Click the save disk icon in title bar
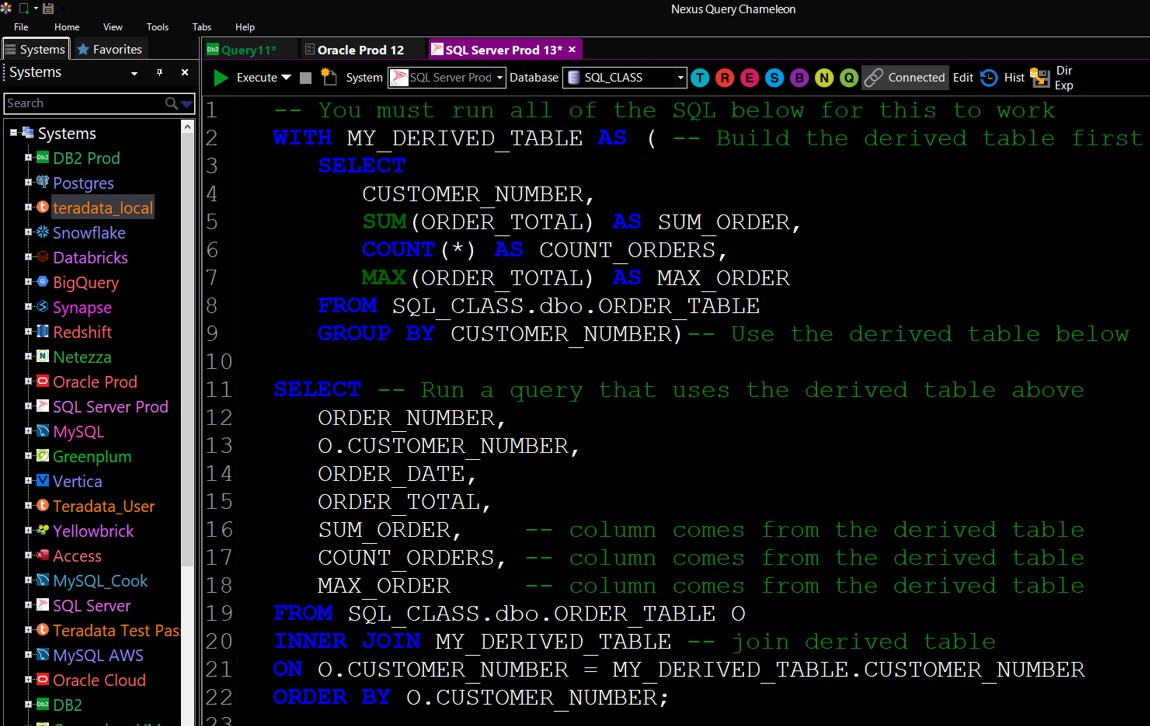This screenshot has width=1150, height=726. pos(48,8)
